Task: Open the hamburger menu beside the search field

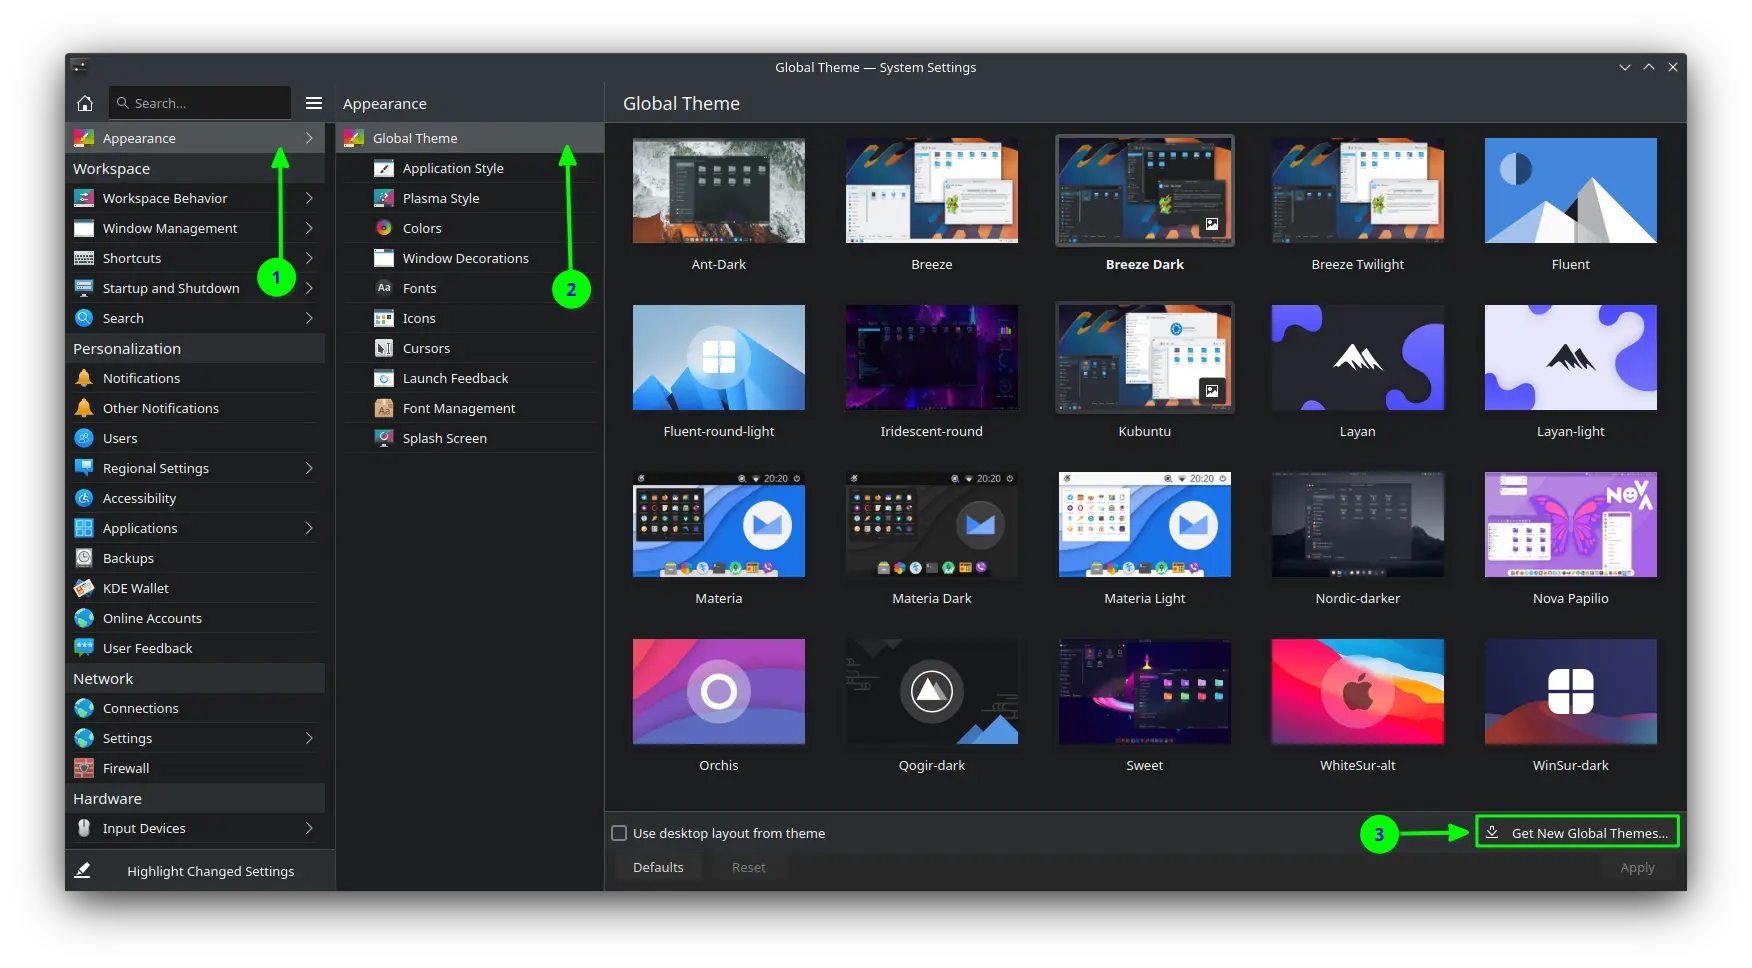Action: (314, 103)
